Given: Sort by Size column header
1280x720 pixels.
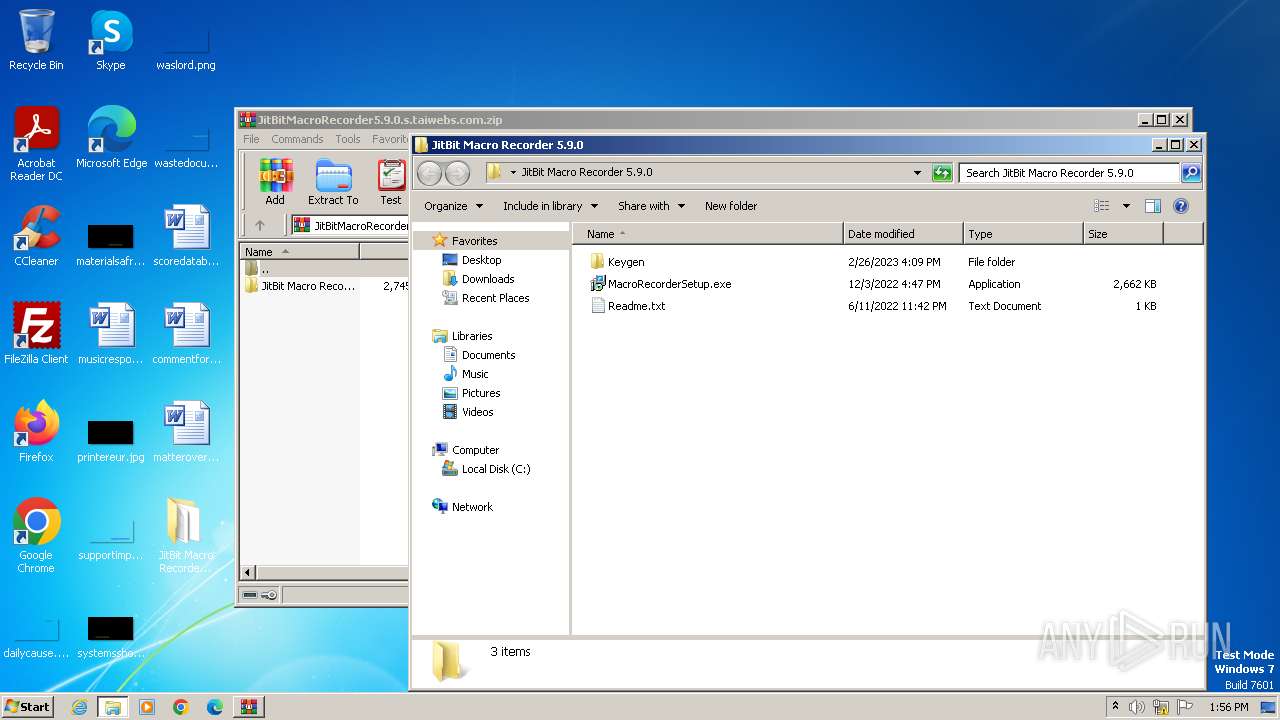Looking at the screenshot, I should 1123,234.
